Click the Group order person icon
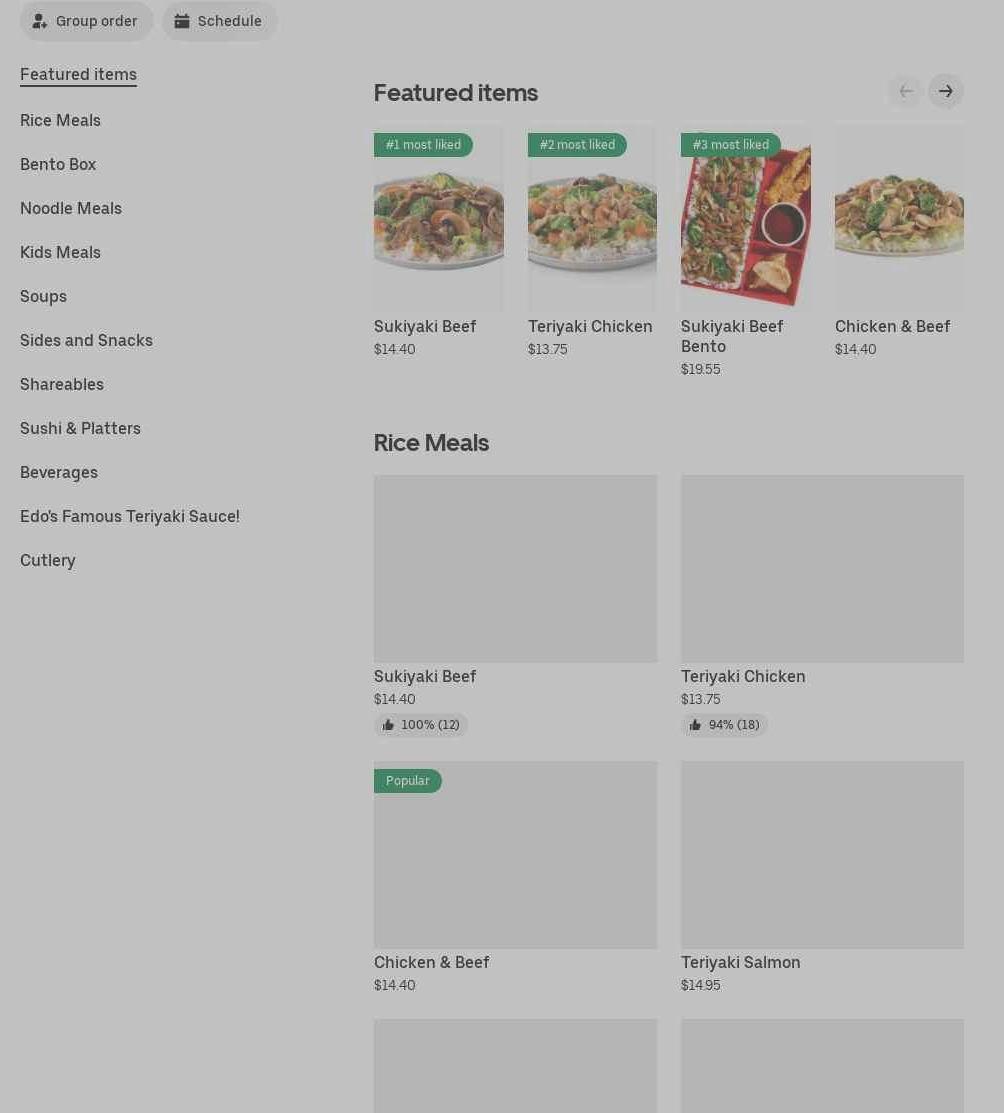The height and width of the screenshot is (1113, 1004). [40, 21]
